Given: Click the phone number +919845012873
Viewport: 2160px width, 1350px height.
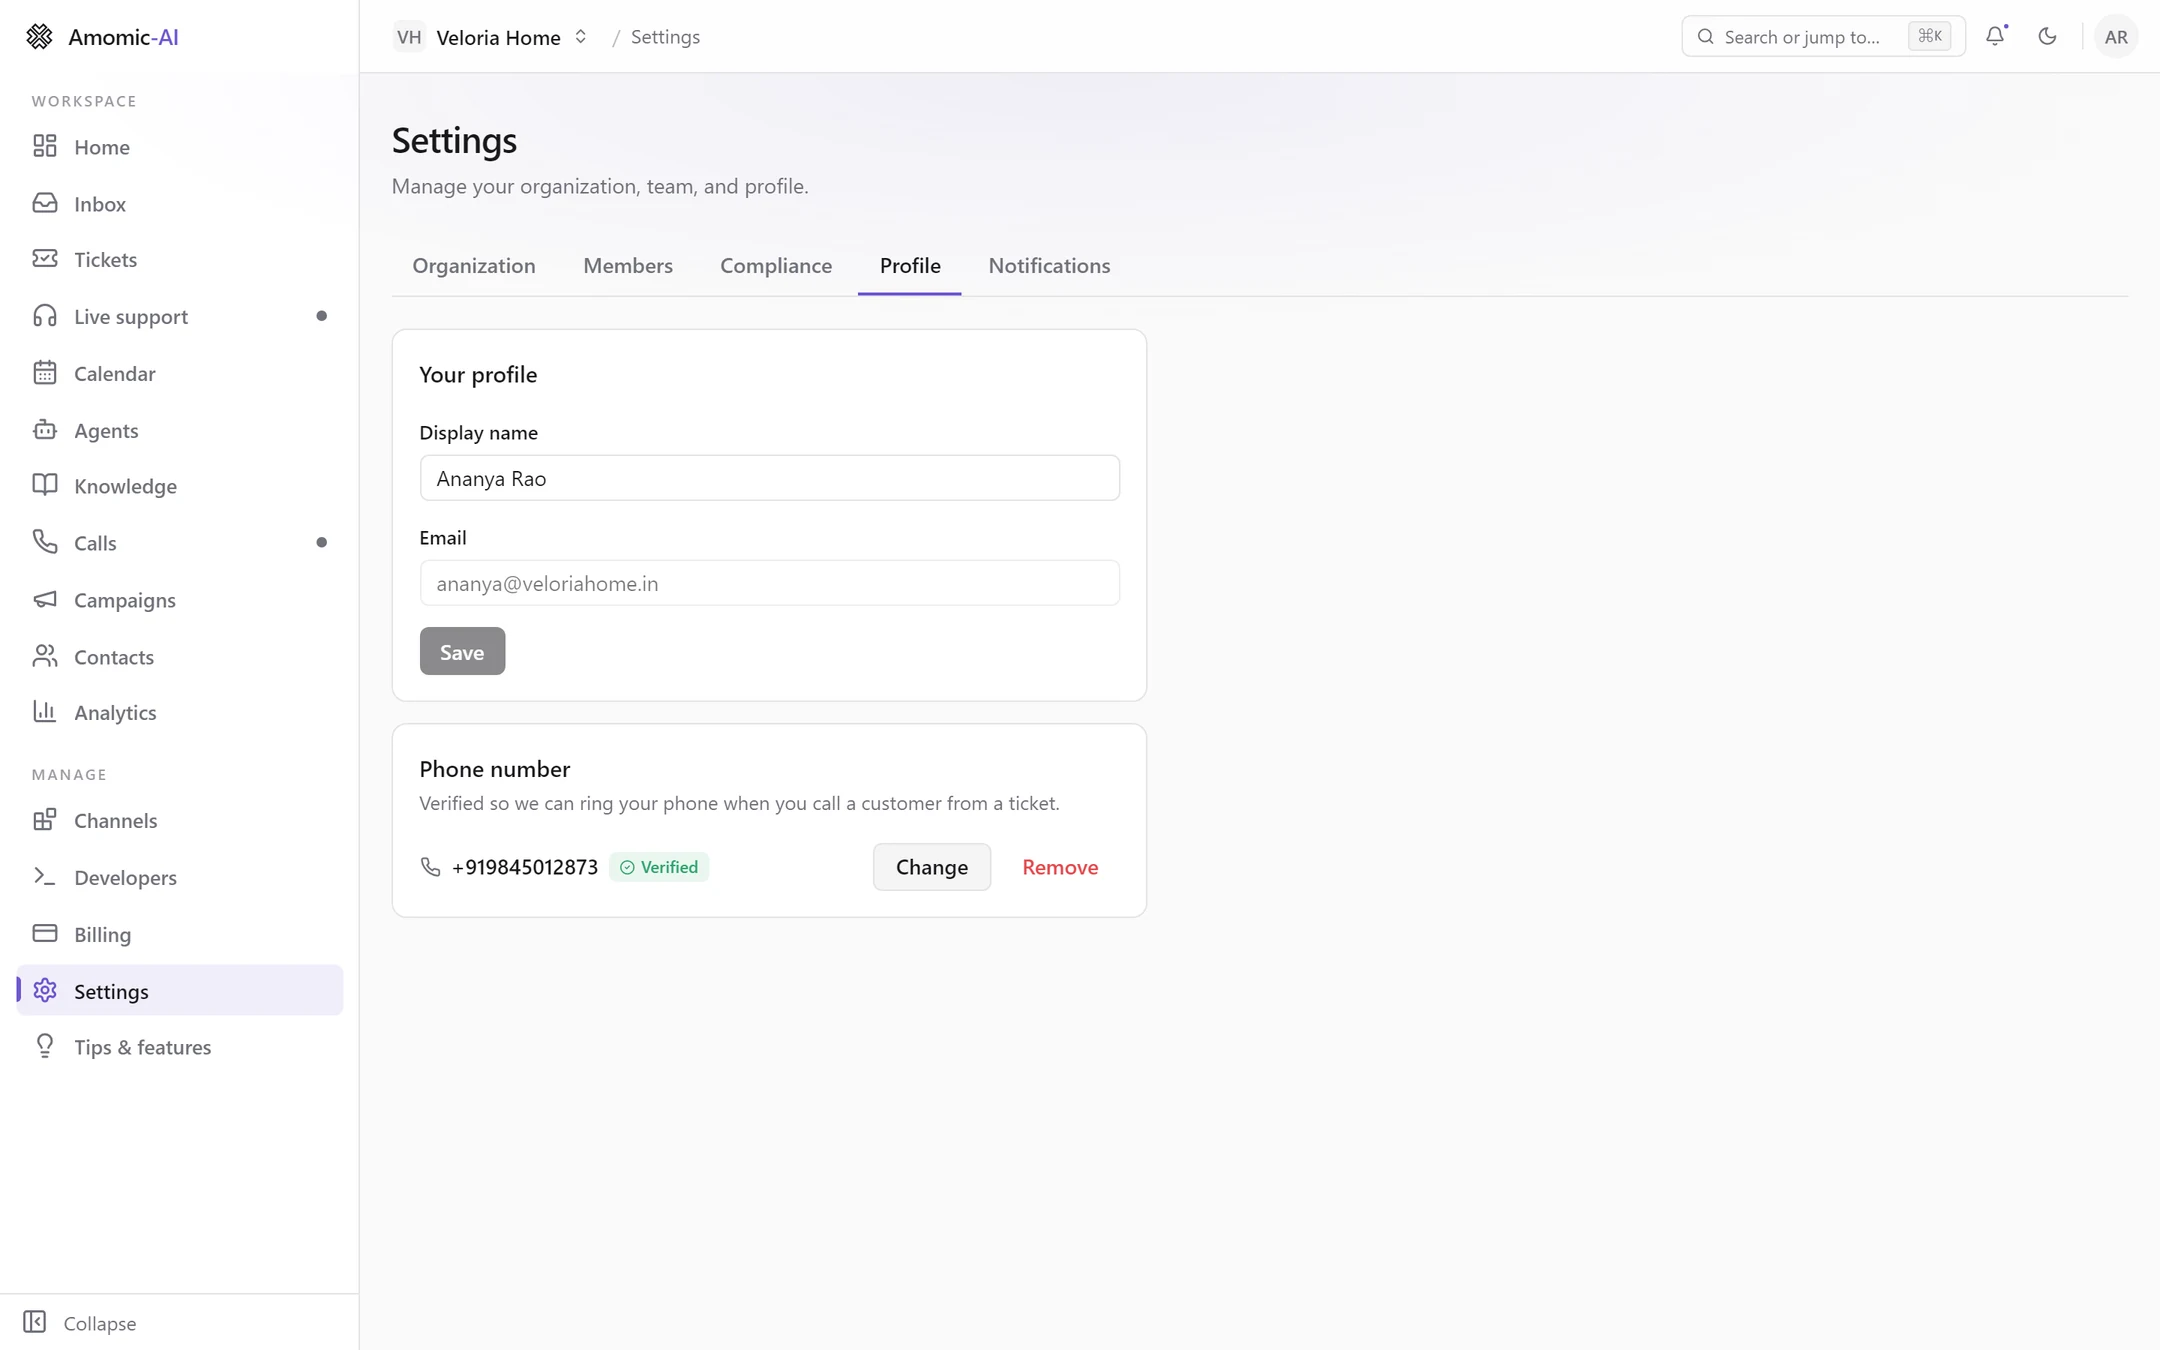Looking at the screenshot, I should pos(525,867).
